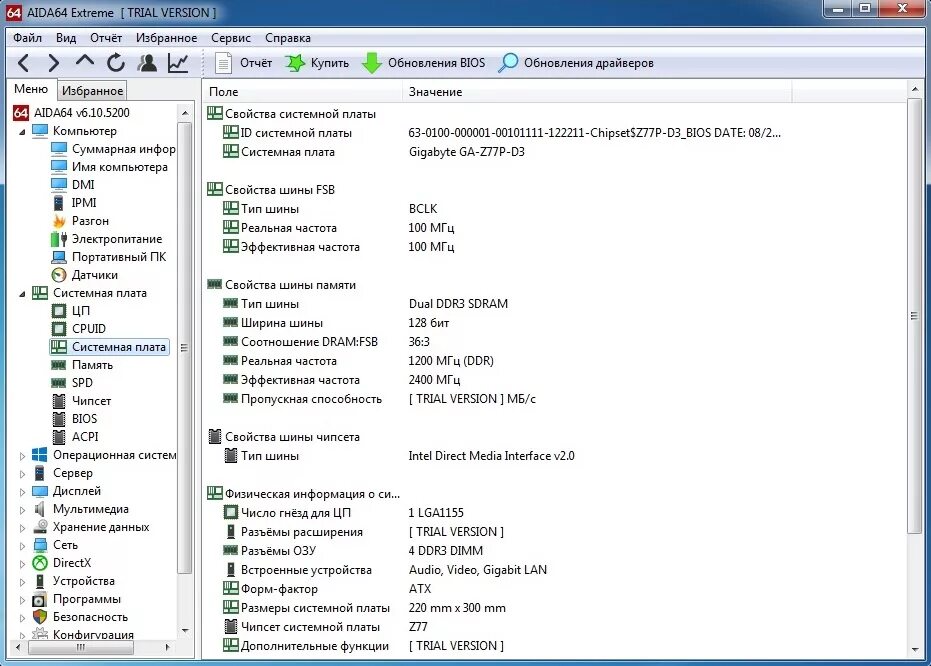Click the Чипсет chip icon

pos(59,401)
